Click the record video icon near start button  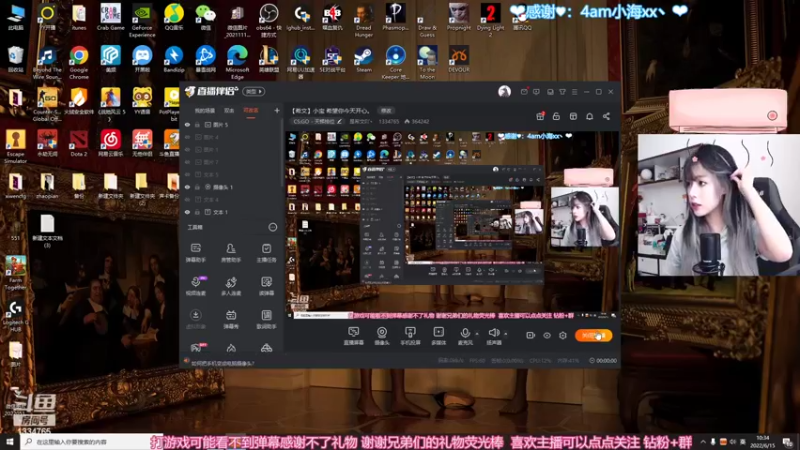click(531, 335)
